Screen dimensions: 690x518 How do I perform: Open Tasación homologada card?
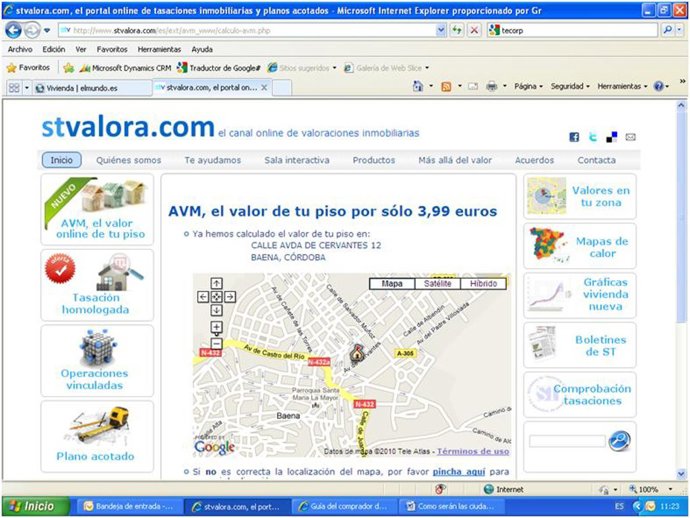[x=97, y=285]
